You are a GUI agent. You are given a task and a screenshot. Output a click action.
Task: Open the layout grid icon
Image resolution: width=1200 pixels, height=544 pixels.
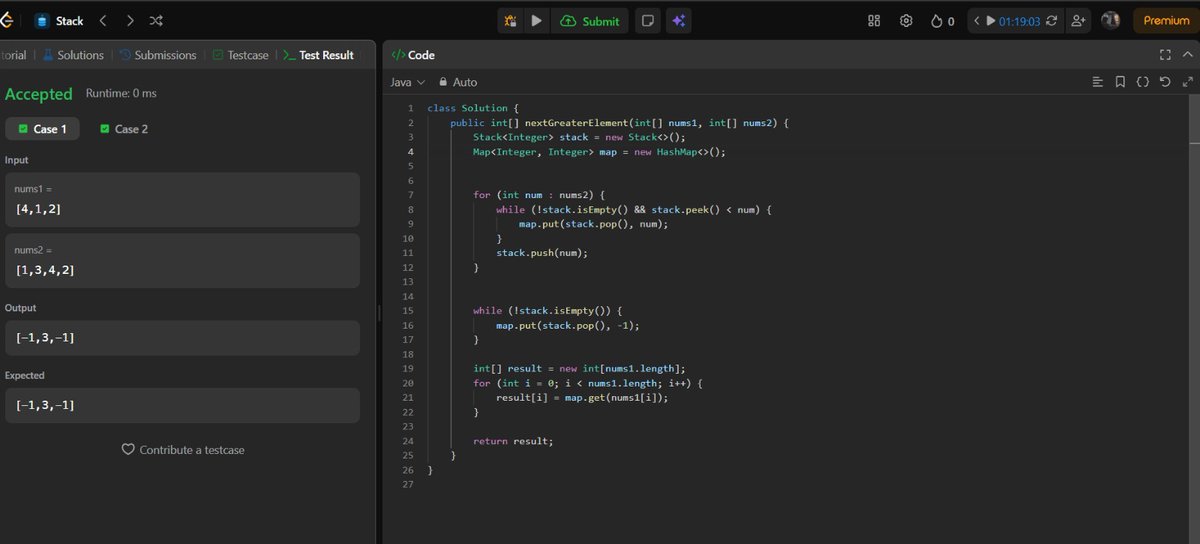click(874, 21)
